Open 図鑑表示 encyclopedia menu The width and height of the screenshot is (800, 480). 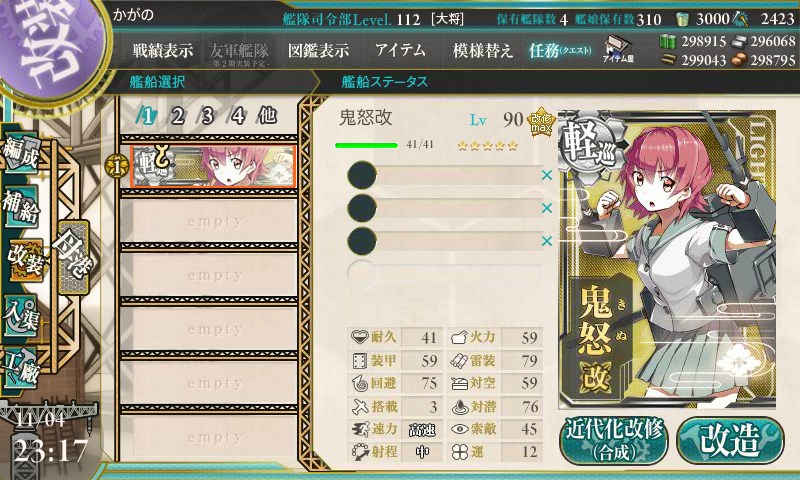point(318,50)
